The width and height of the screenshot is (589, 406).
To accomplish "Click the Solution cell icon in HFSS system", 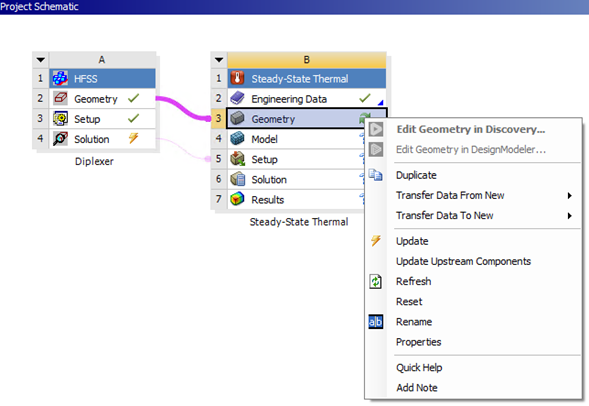I will pos(60,139).
